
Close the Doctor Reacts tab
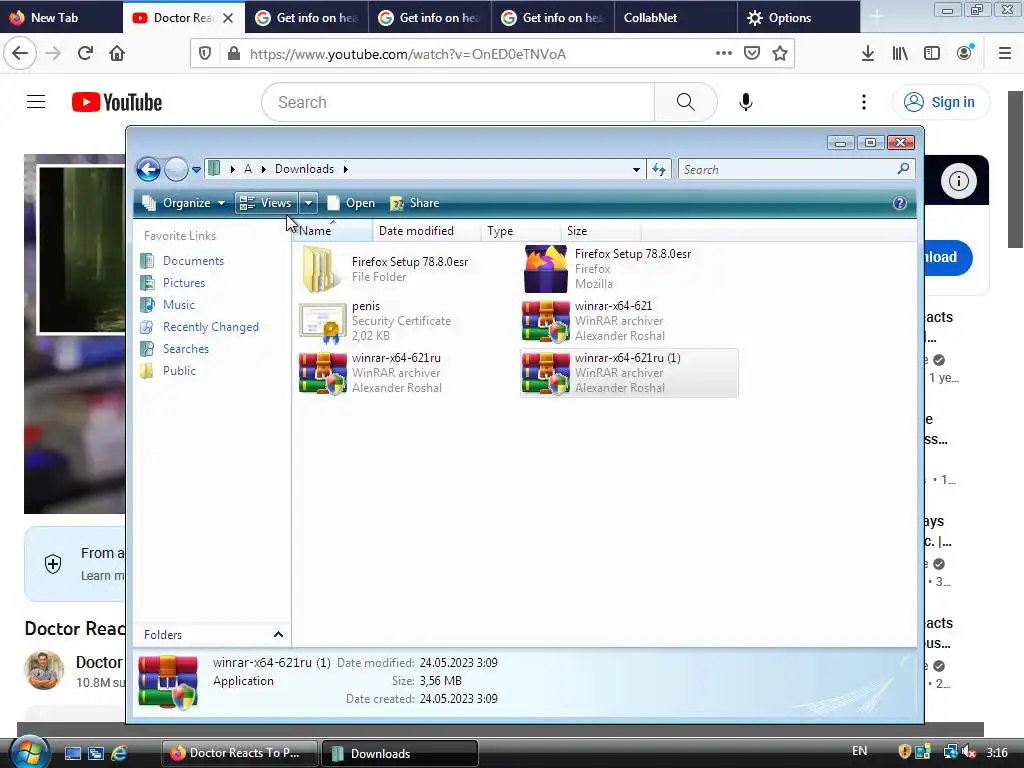228,18
